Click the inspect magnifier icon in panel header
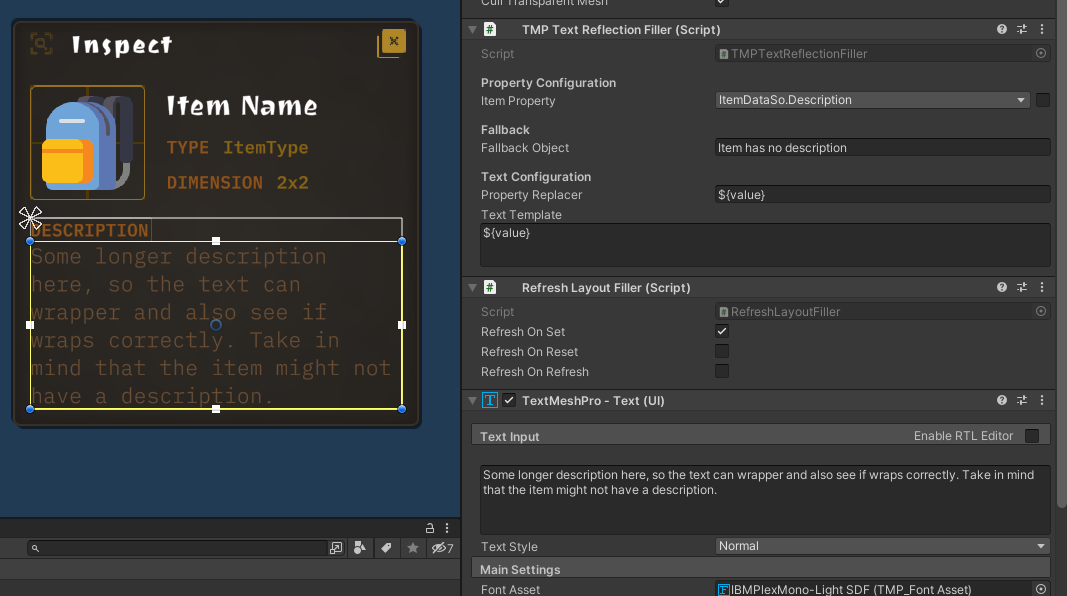Viewport: 1067px width, 596px height. coord(42,44)
